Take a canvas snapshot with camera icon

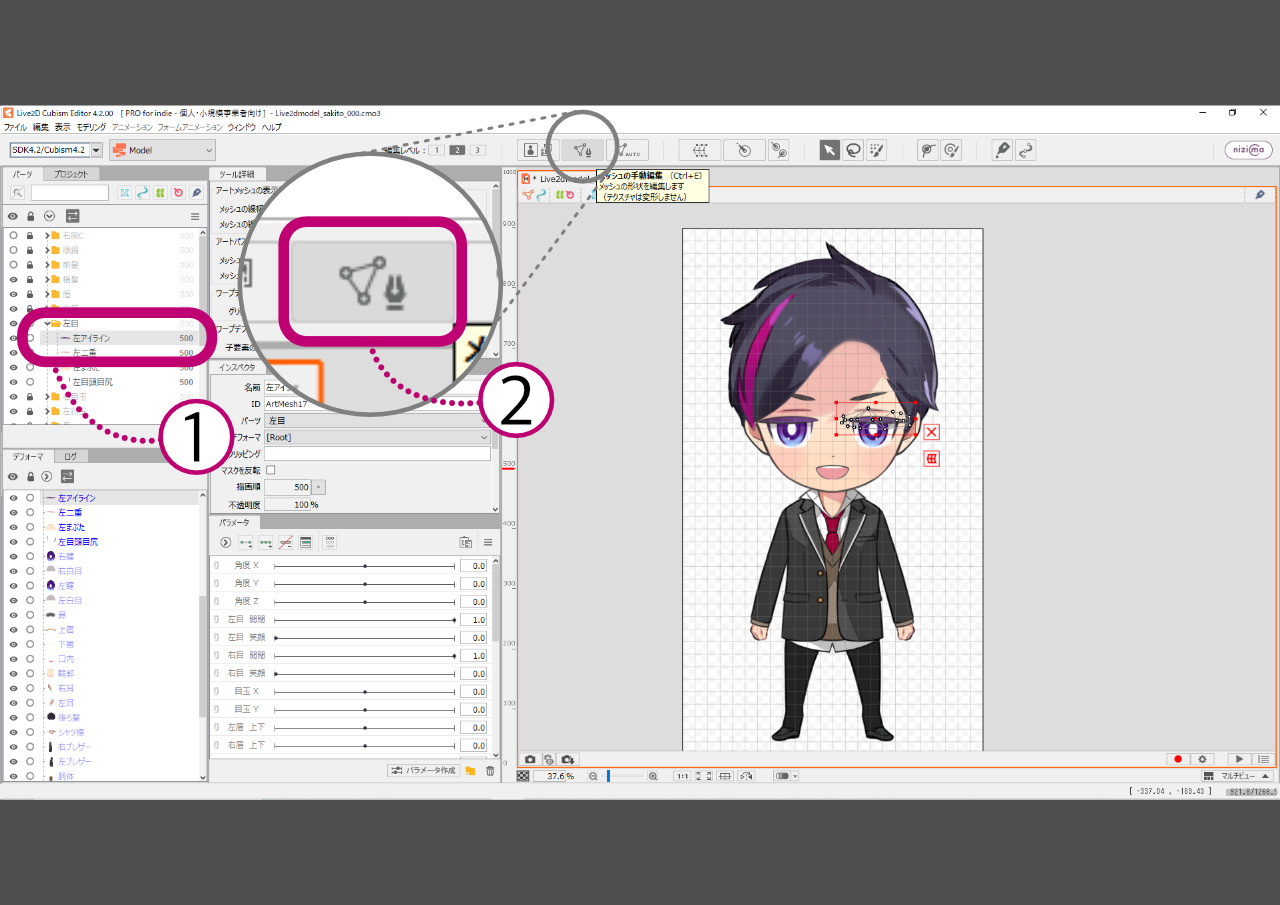(530, 759)
